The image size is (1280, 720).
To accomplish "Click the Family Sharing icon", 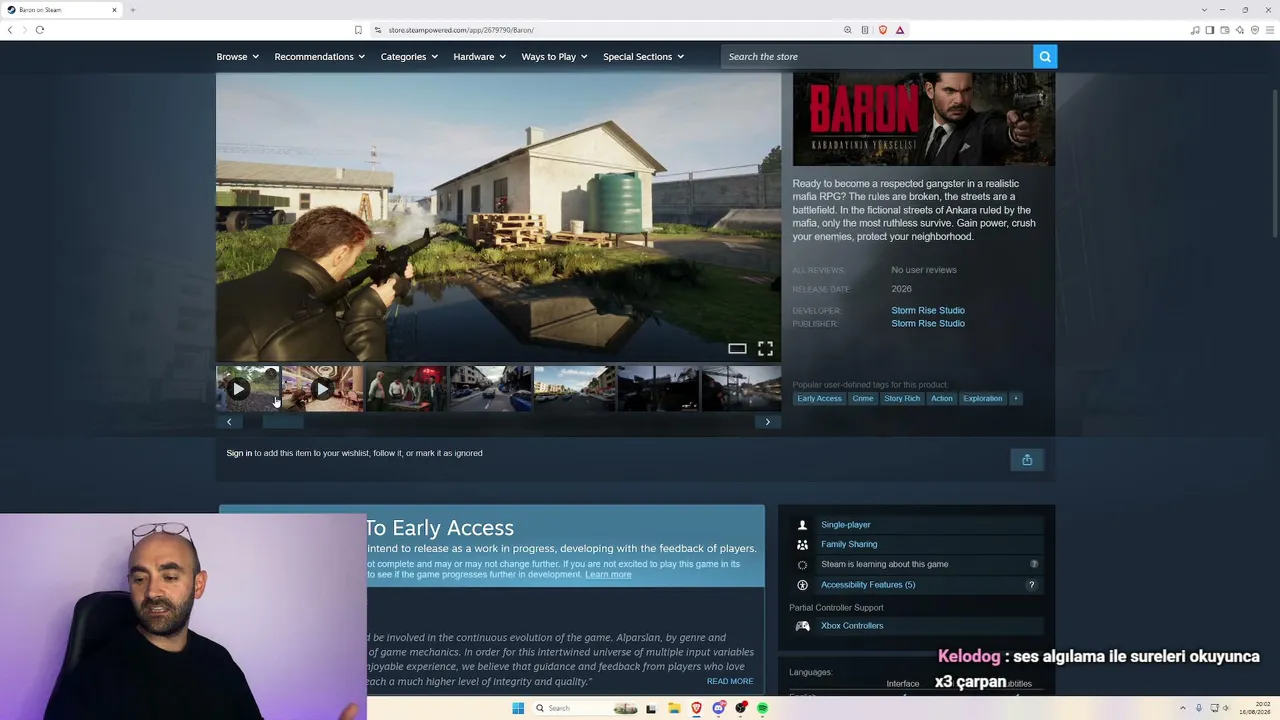I will point(802,545).
